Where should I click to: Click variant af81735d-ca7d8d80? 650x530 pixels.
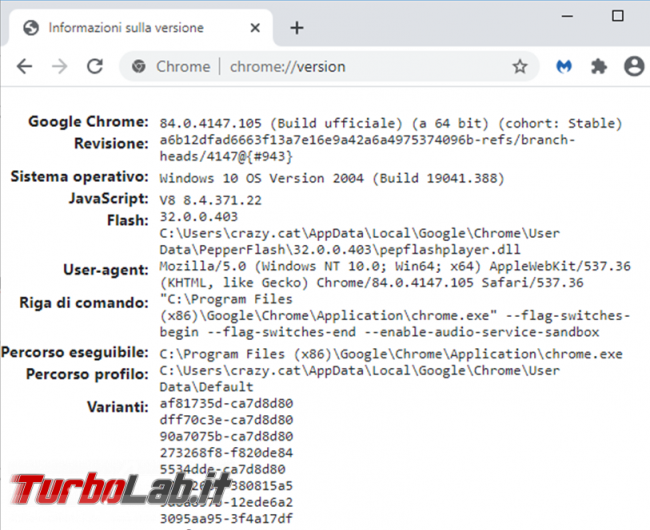(226, 403)
